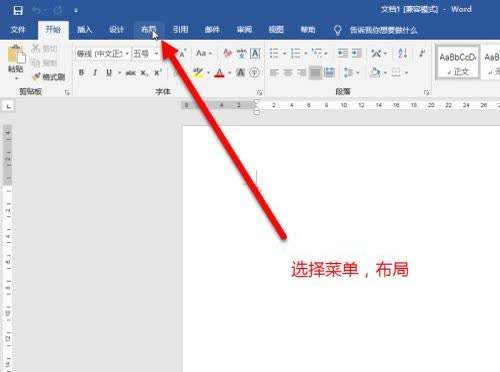The height and width of the screenshot is (372, 500).
Task: Open the 设计 ribbon tab
Action: click(116, 30)
